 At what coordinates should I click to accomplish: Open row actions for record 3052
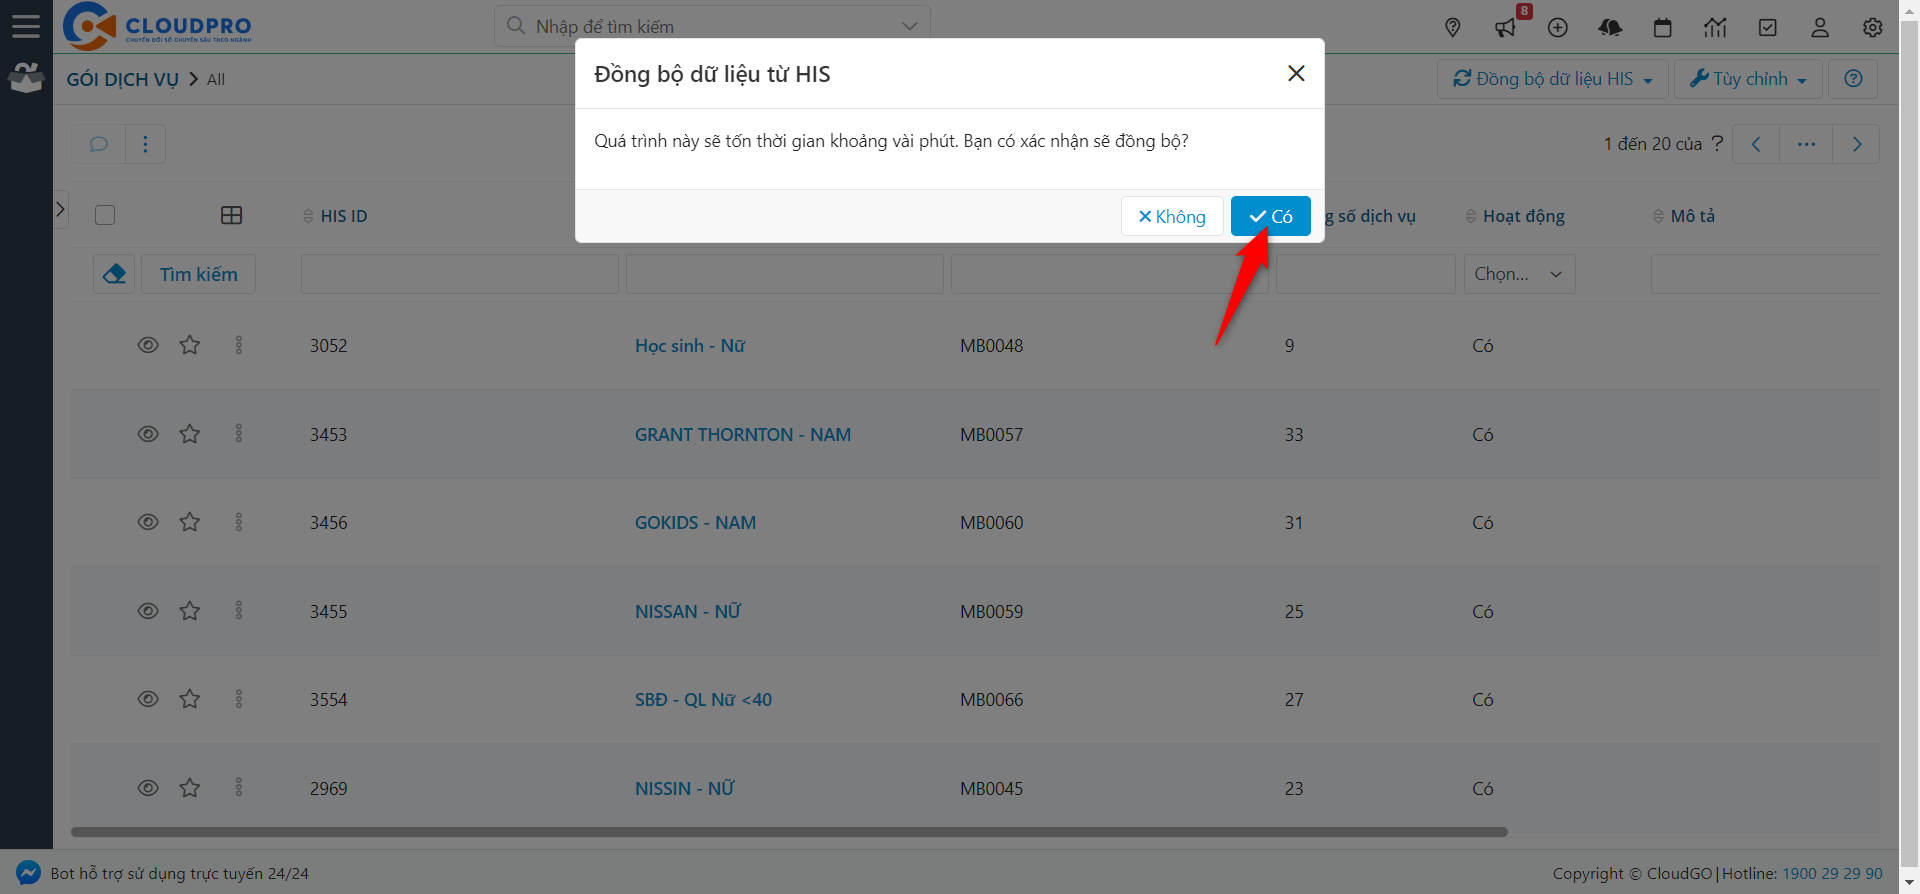click(239, 345)
